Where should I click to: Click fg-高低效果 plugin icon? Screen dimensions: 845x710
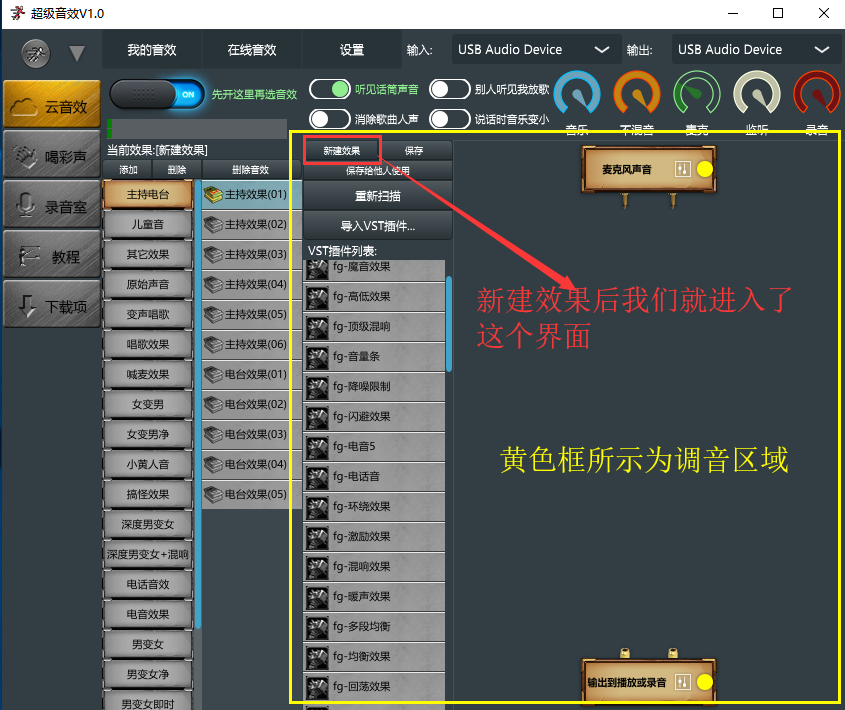coord(317,297)
